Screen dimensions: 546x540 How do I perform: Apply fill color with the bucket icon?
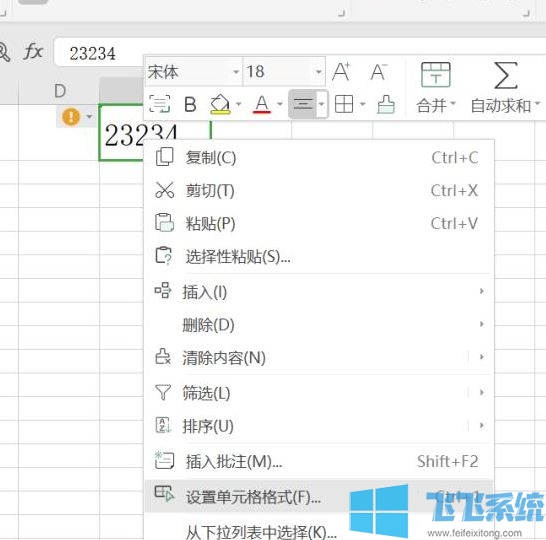tap(220, 104)
